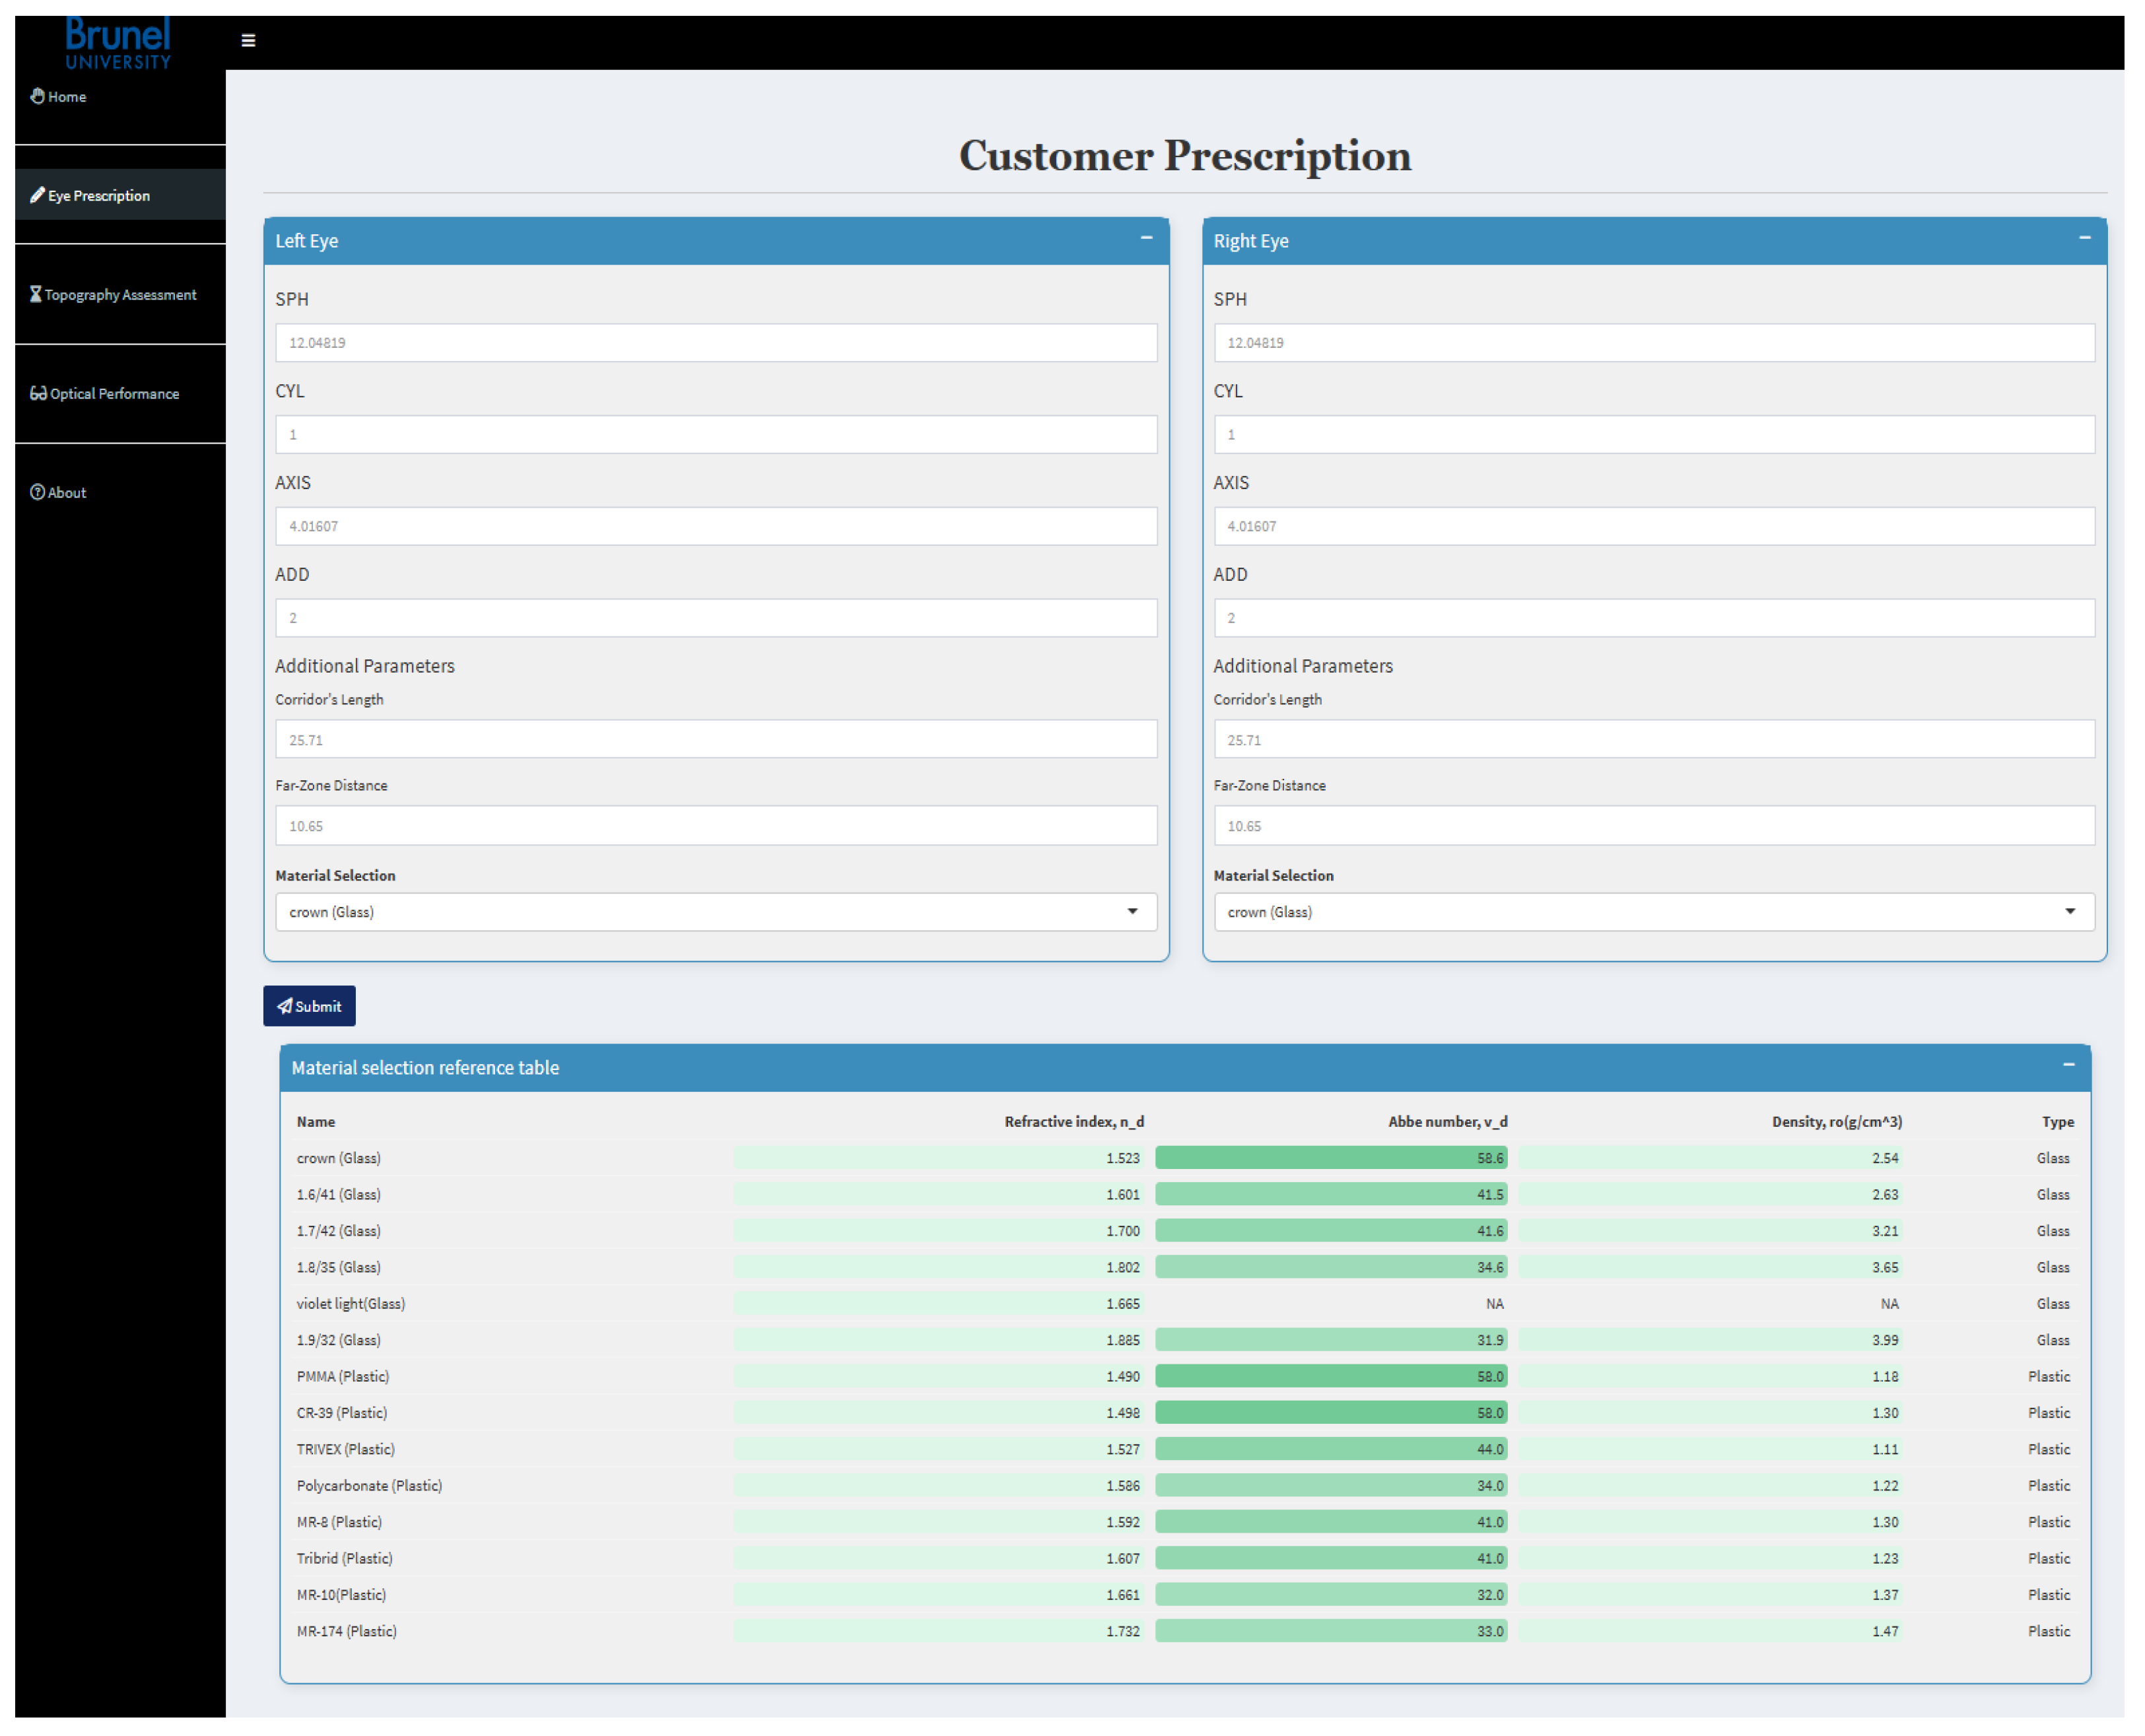Click the About question mark icon

(37, 492)
